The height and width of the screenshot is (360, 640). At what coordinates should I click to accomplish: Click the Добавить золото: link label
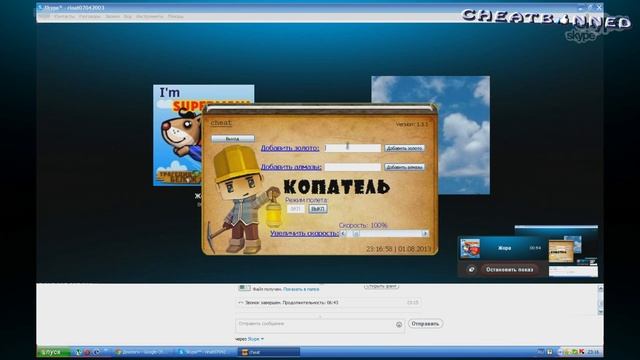290,148
